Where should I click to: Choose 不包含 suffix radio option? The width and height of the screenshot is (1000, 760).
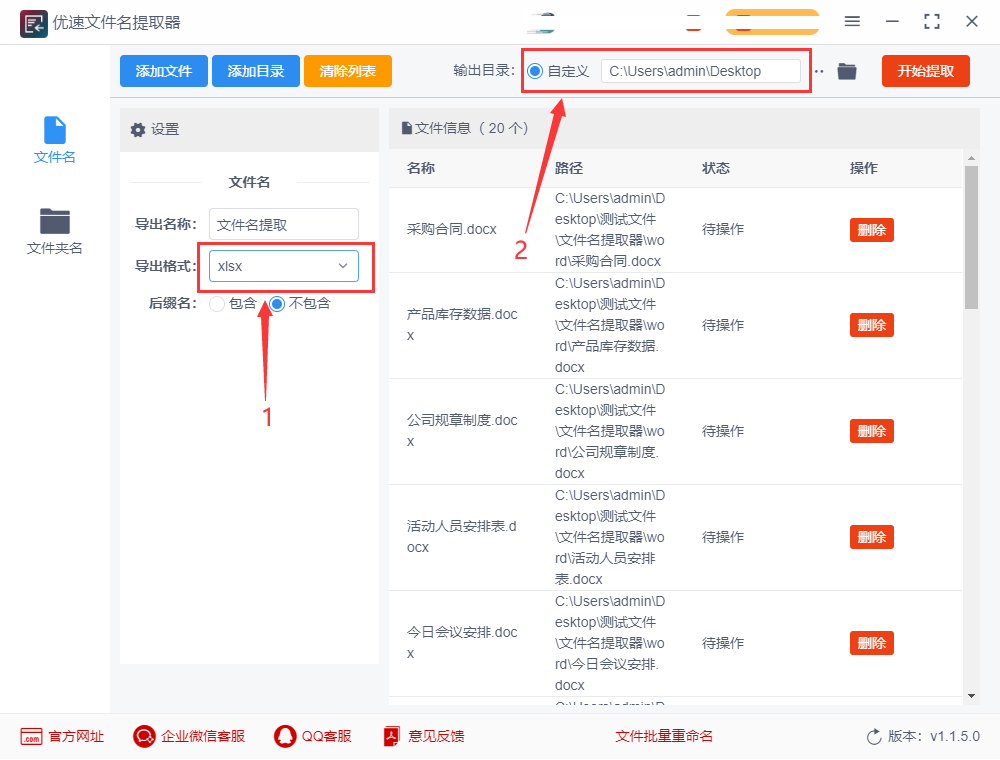click(277, 304)
